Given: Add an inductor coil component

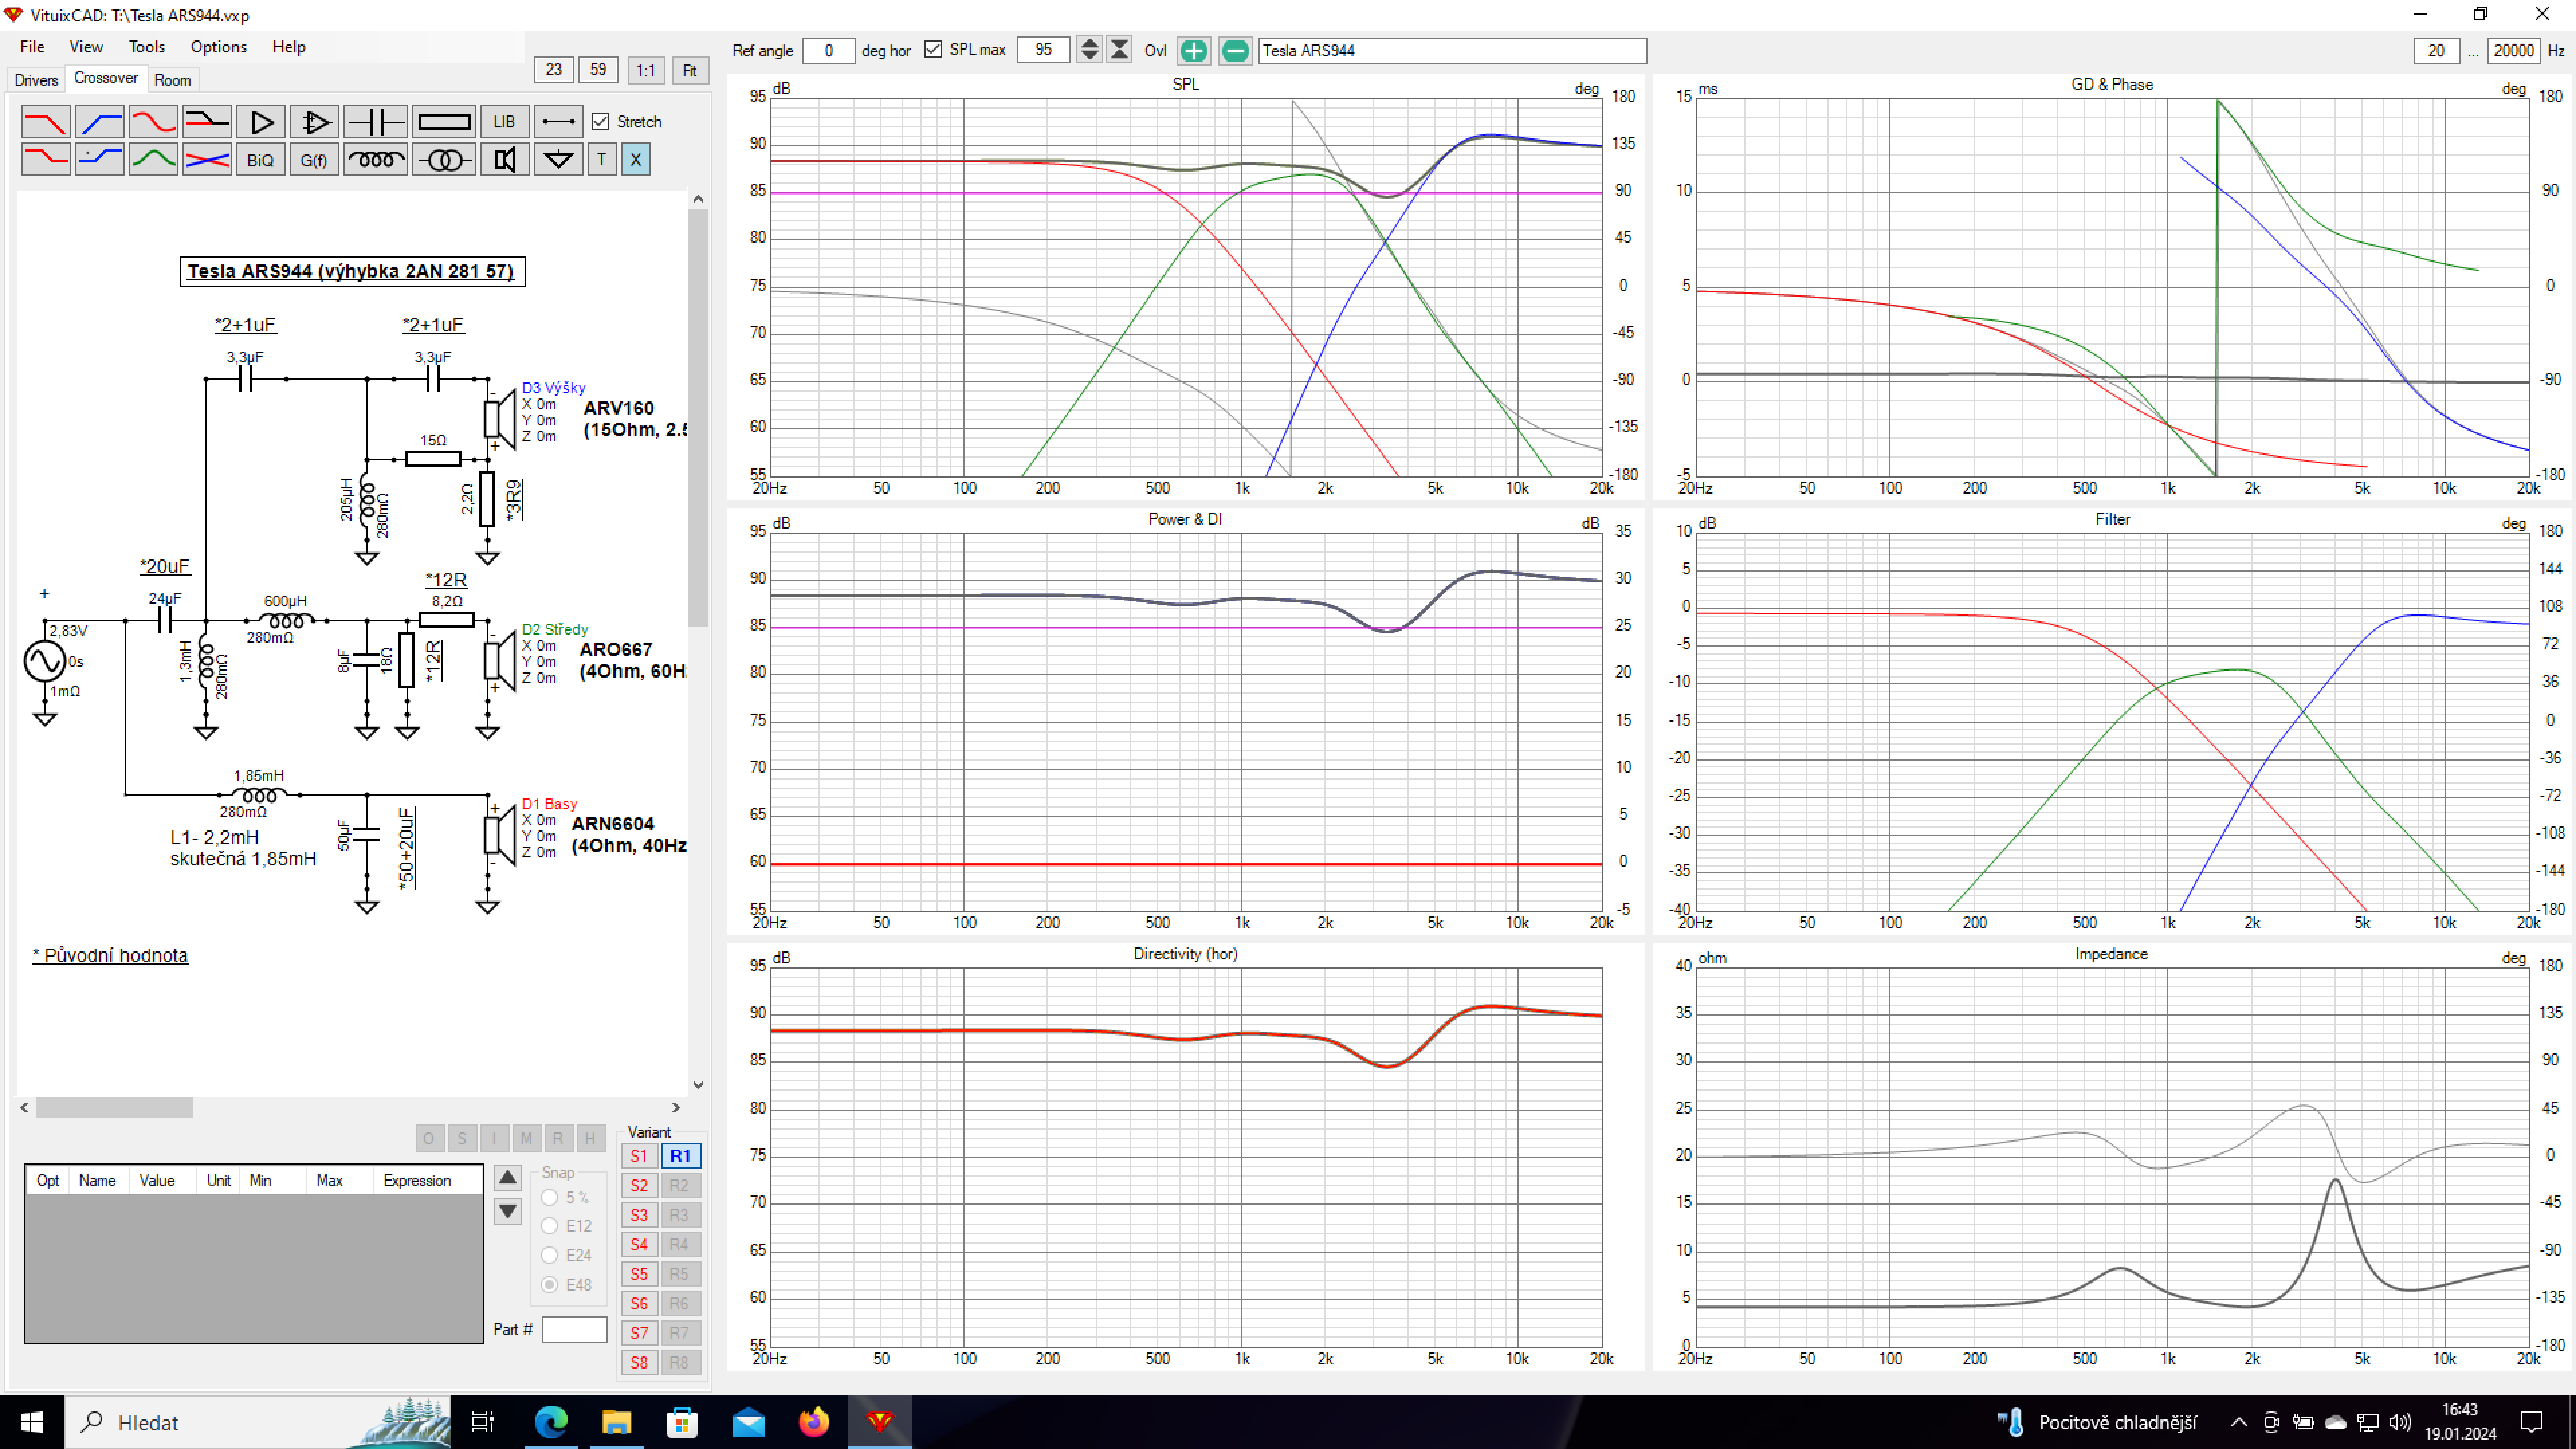Looking at the screenshot, I should click(375, 160).
